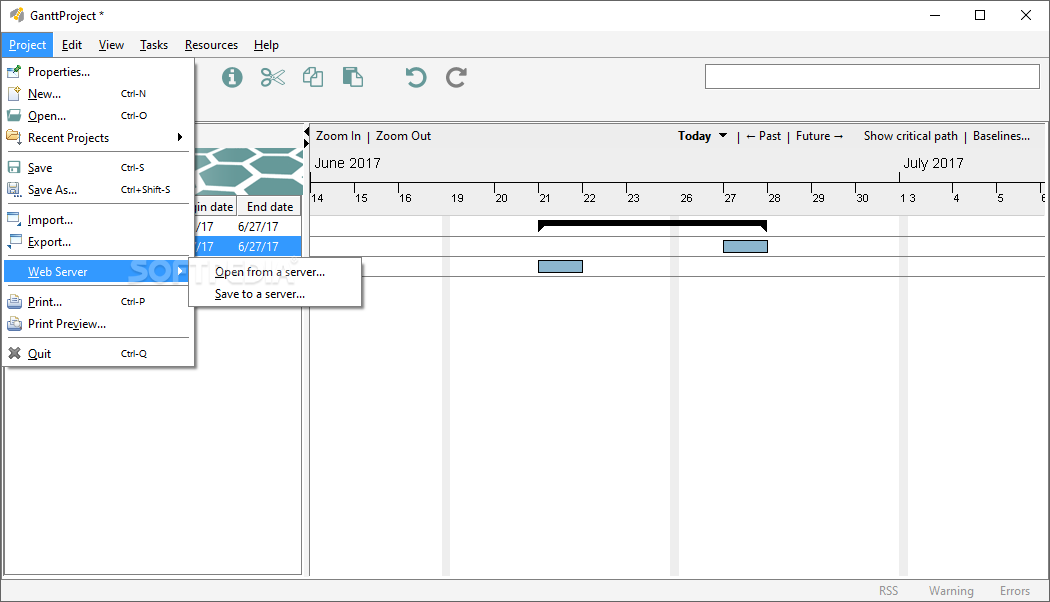Click Zoom Out on the chart
The width and height of the screenshot is (1050, 602).
coord(403,136)
